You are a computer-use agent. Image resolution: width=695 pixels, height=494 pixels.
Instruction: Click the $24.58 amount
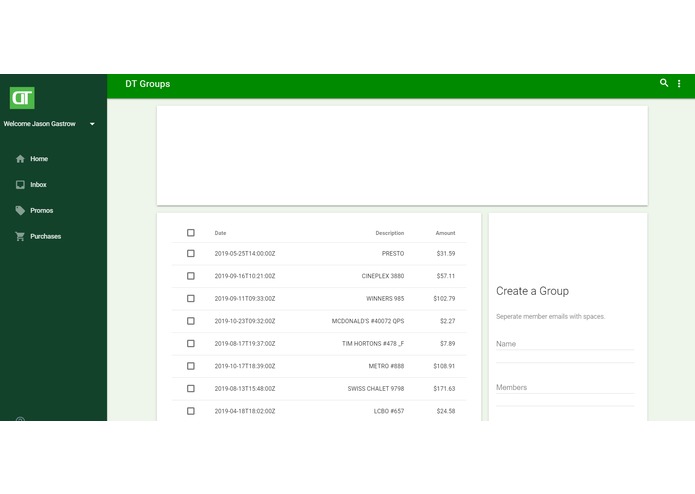coord(445,411)
